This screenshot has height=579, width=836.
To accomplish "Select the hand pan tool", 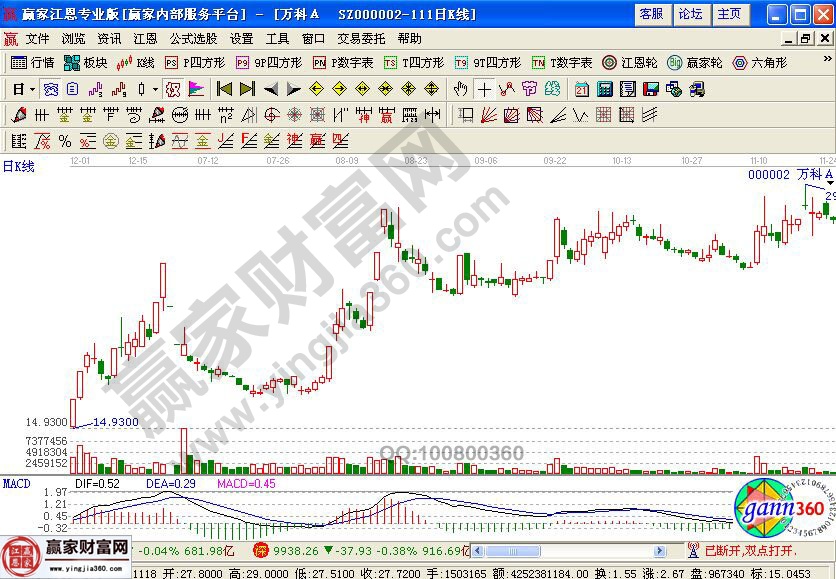I will pyautogui.click(x=460, y=89).
